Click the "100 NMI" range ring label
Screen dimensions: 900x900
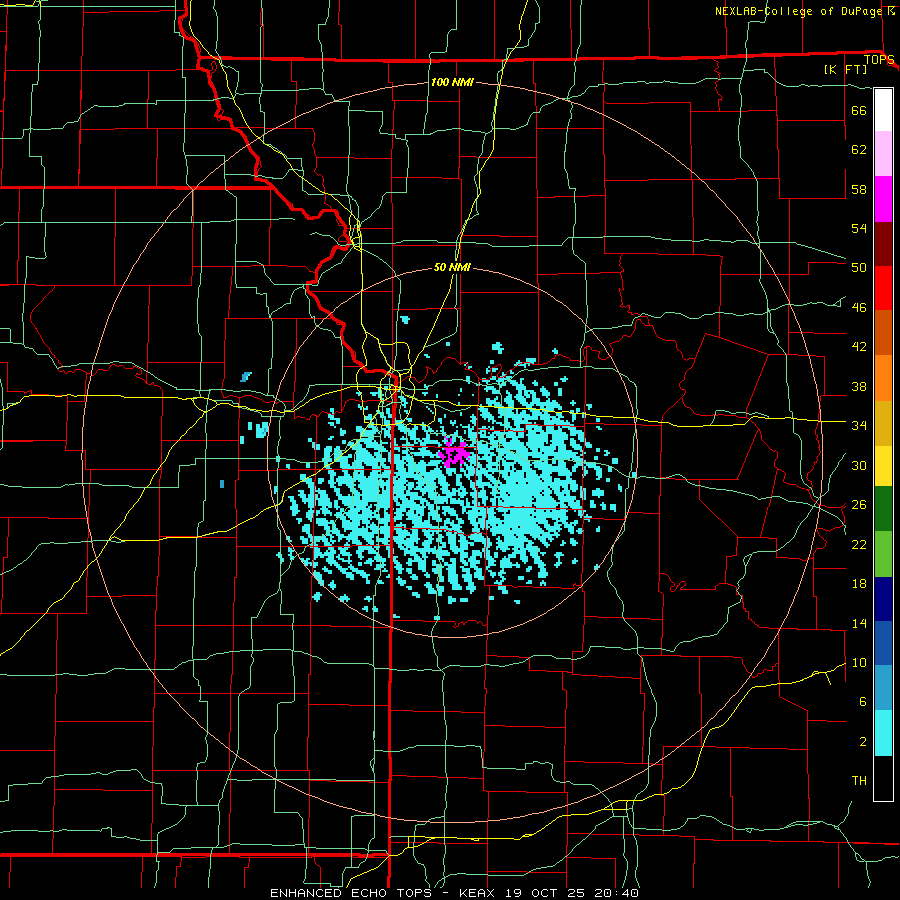452,83
